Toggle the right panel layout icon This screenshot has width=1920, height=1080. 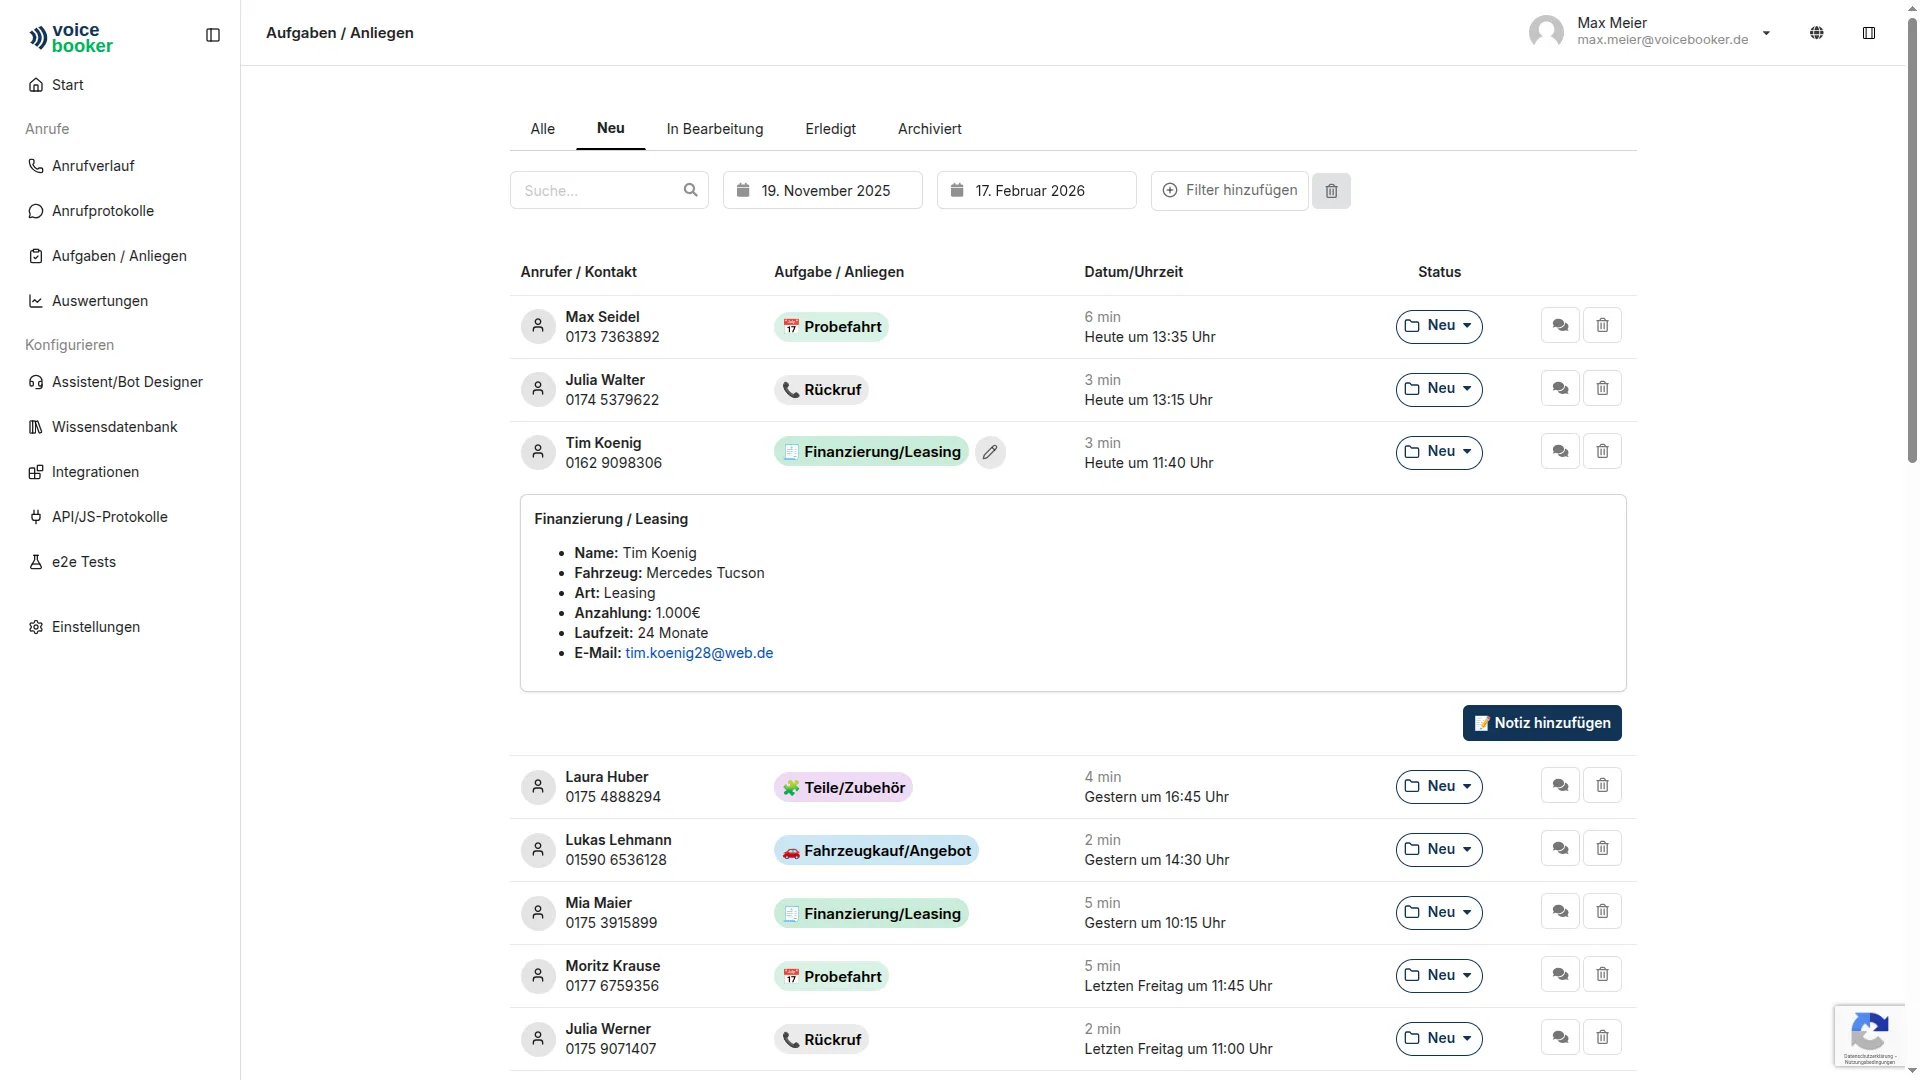pos(1868,33)
